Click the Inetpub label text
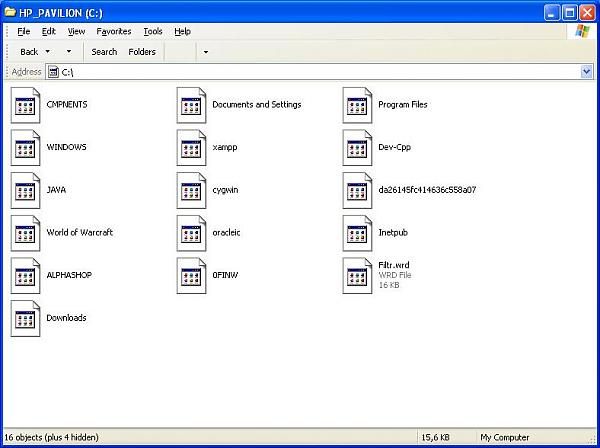The width and height of the screenshot is (600, 448). 393,233
